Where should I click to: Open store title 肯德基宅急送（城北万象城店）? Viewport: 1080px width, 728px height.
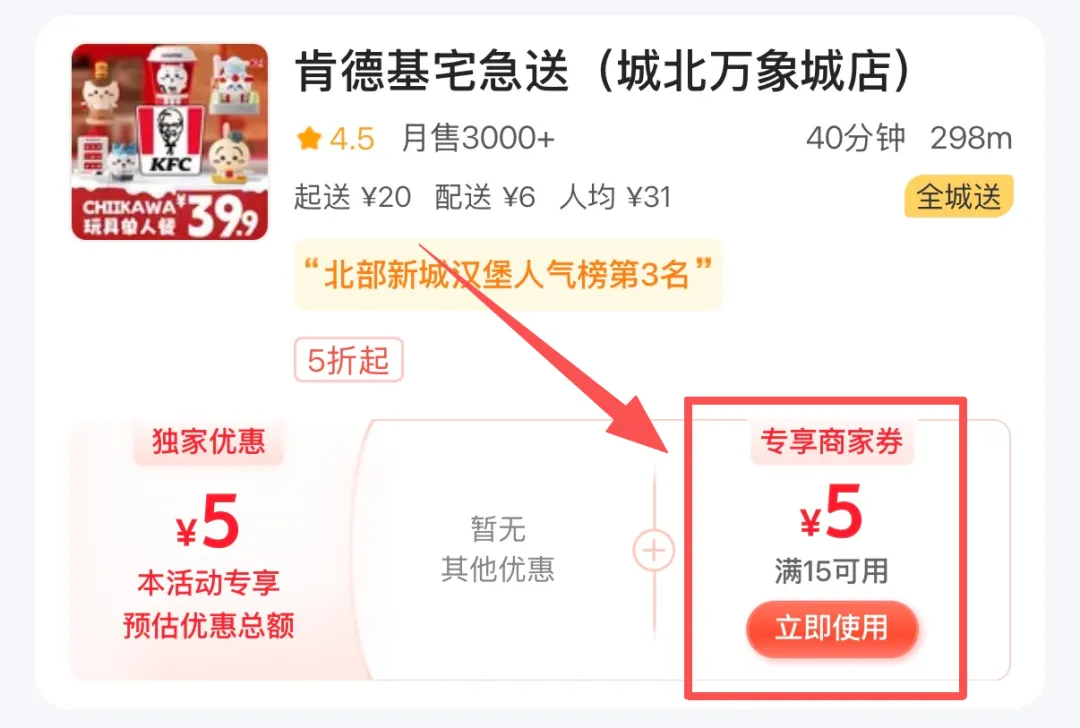click(604, 71)
